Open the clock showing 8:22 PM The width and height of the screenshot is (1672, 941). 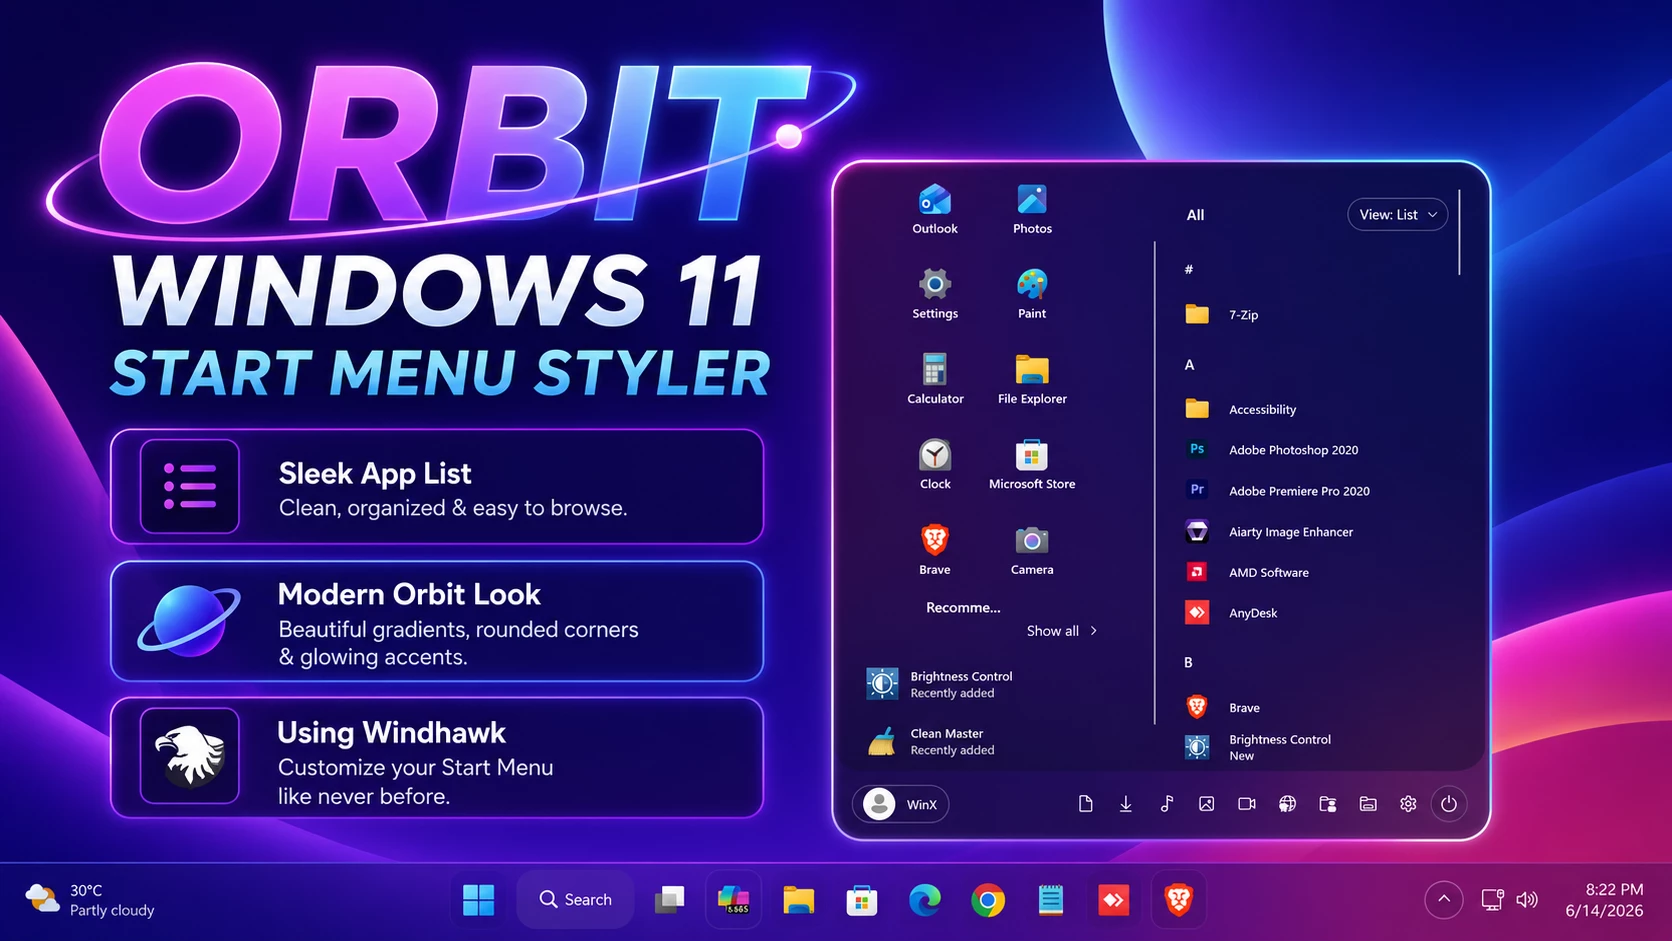point(1604,900)
